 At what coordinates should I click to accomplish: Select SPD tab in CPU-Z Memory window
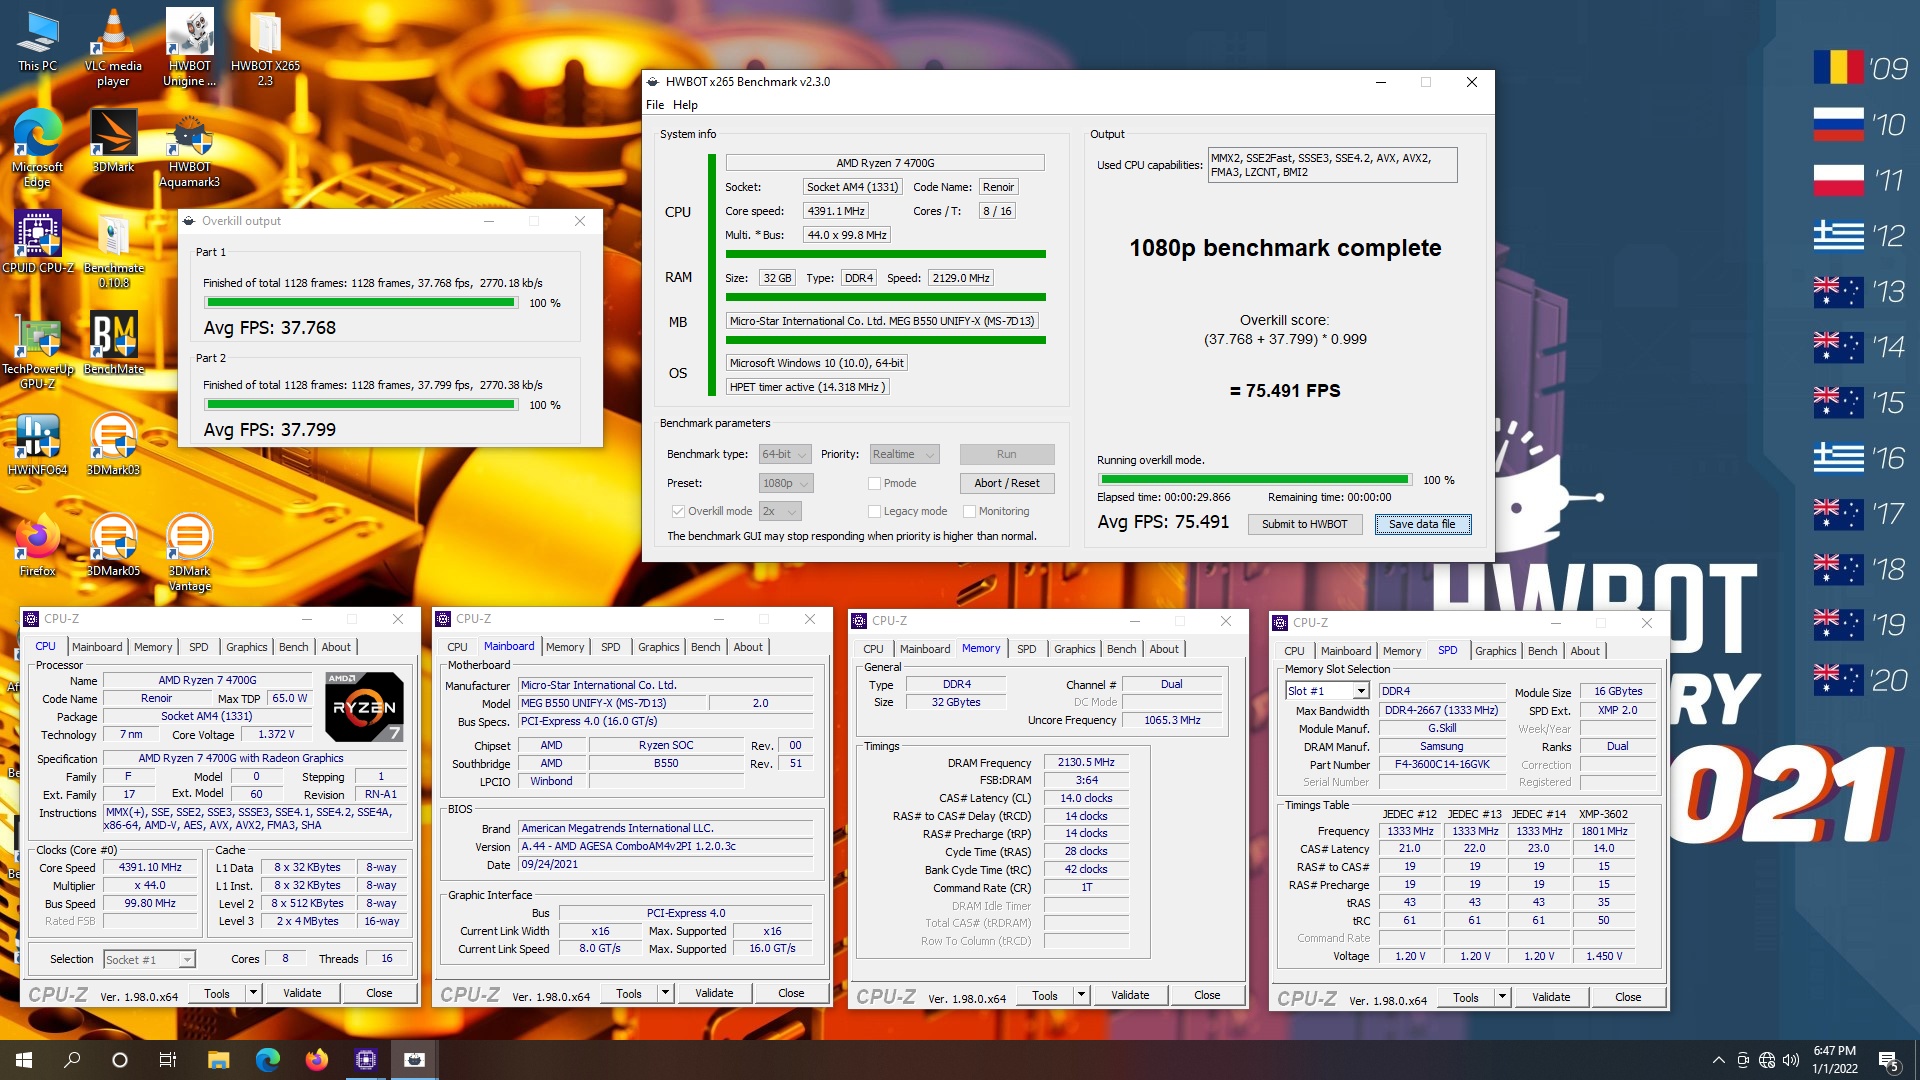click(x=1027, y=649)
